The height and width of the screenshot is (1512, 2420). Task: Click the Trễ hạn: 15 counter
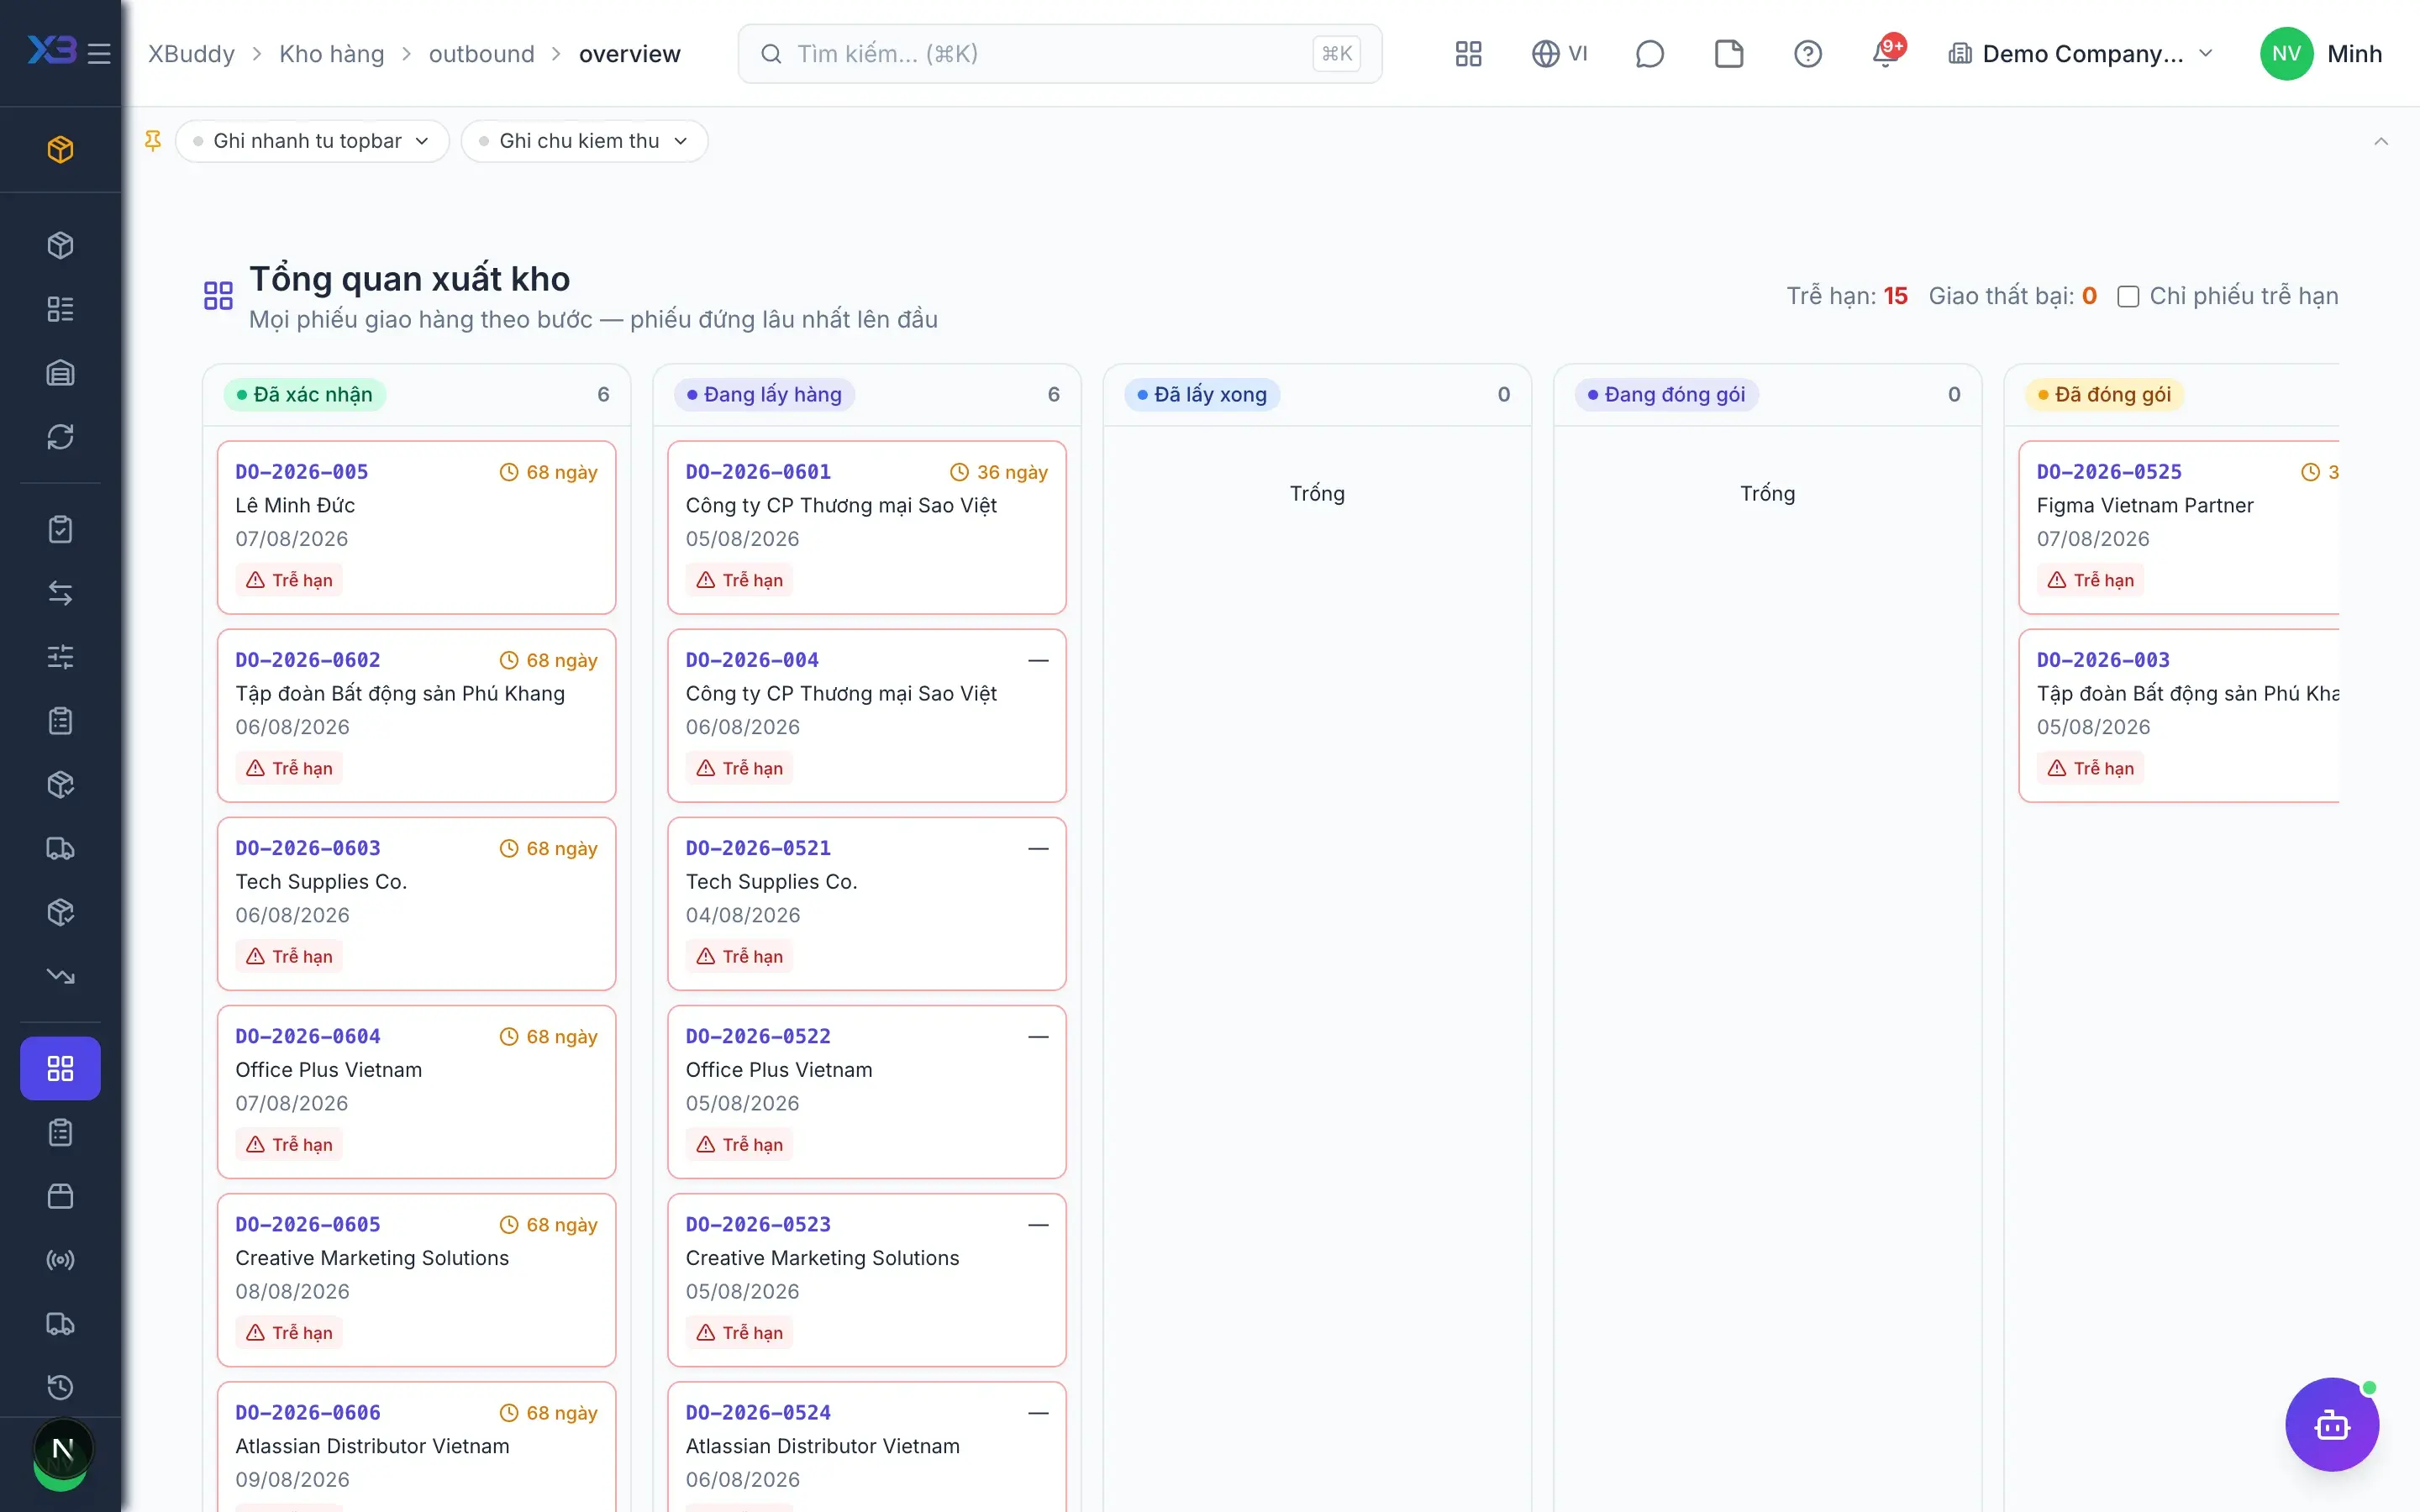click(x=1846, y=296)
